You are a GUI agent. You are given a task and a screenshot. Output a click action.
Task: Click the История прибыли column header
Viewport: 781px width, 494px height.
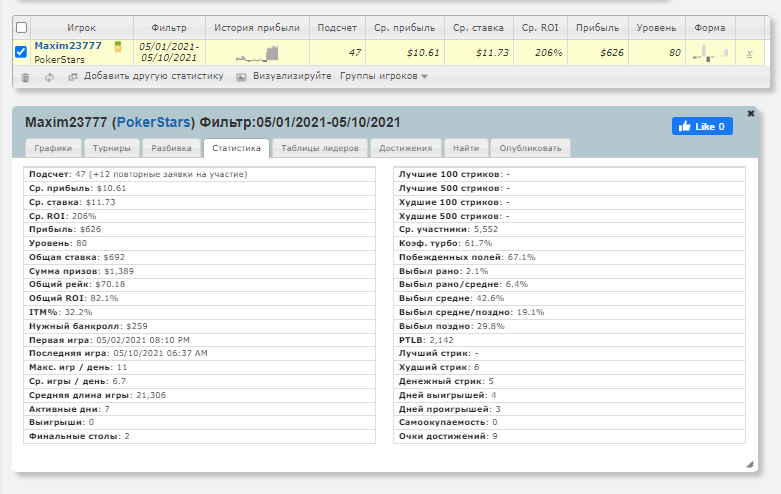point(257,28)
